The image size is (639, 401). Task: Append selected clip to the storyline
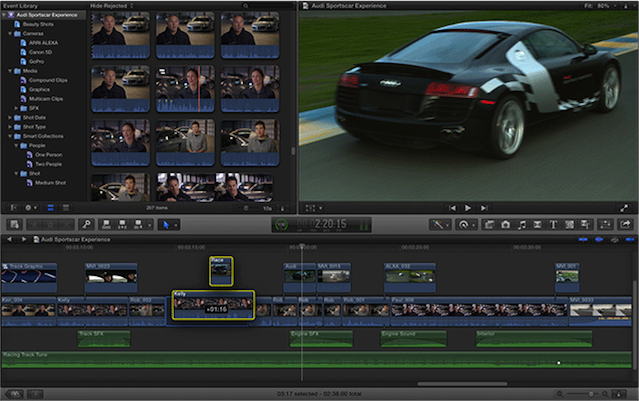(138, 225)
